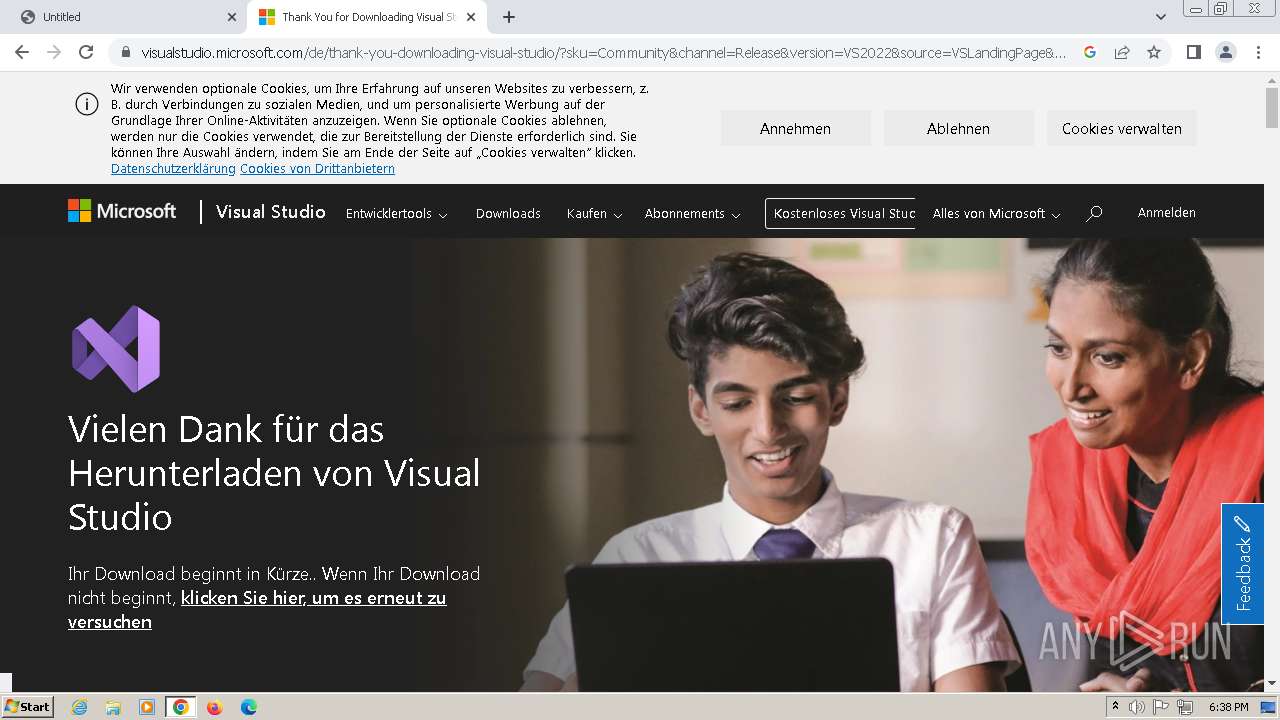Click network tray icon
Image resolution: width=1280 pixels, height=720 pixels.
pyautogui.click(x=1185, y=707)
